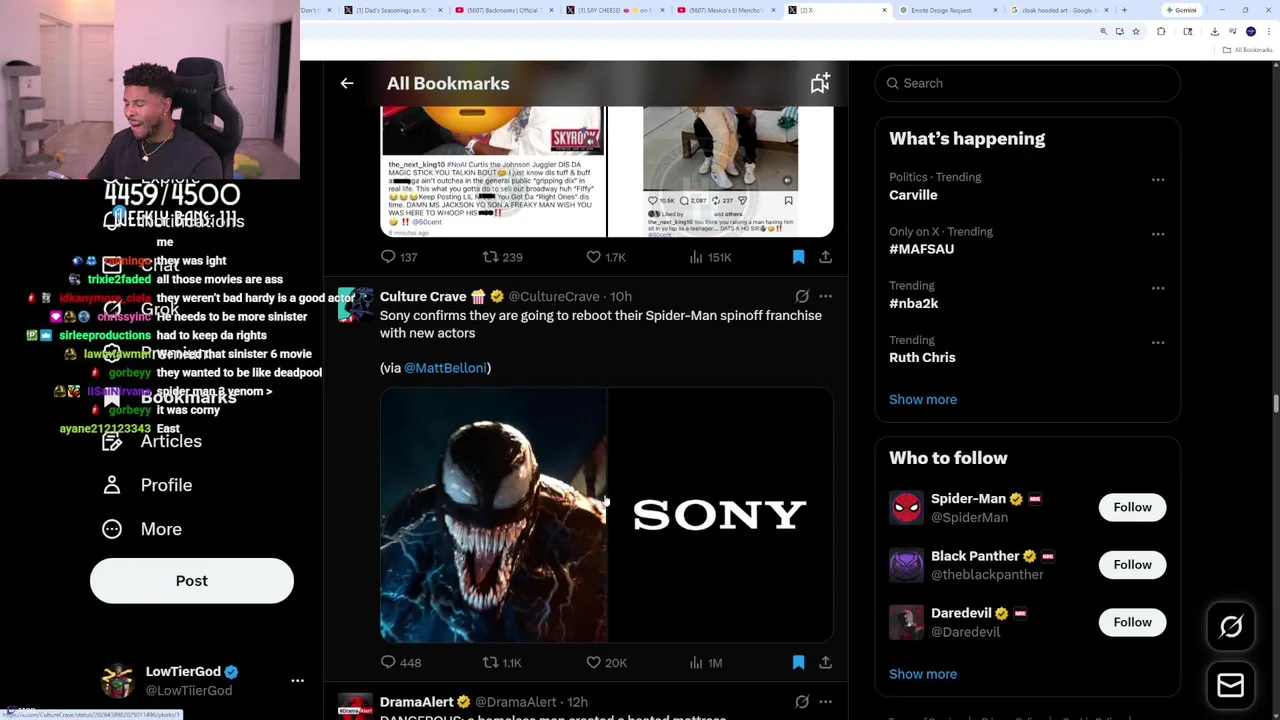Open the Carville trending topic
This screenshot has width=1280, height=720.
point(1027,186)
